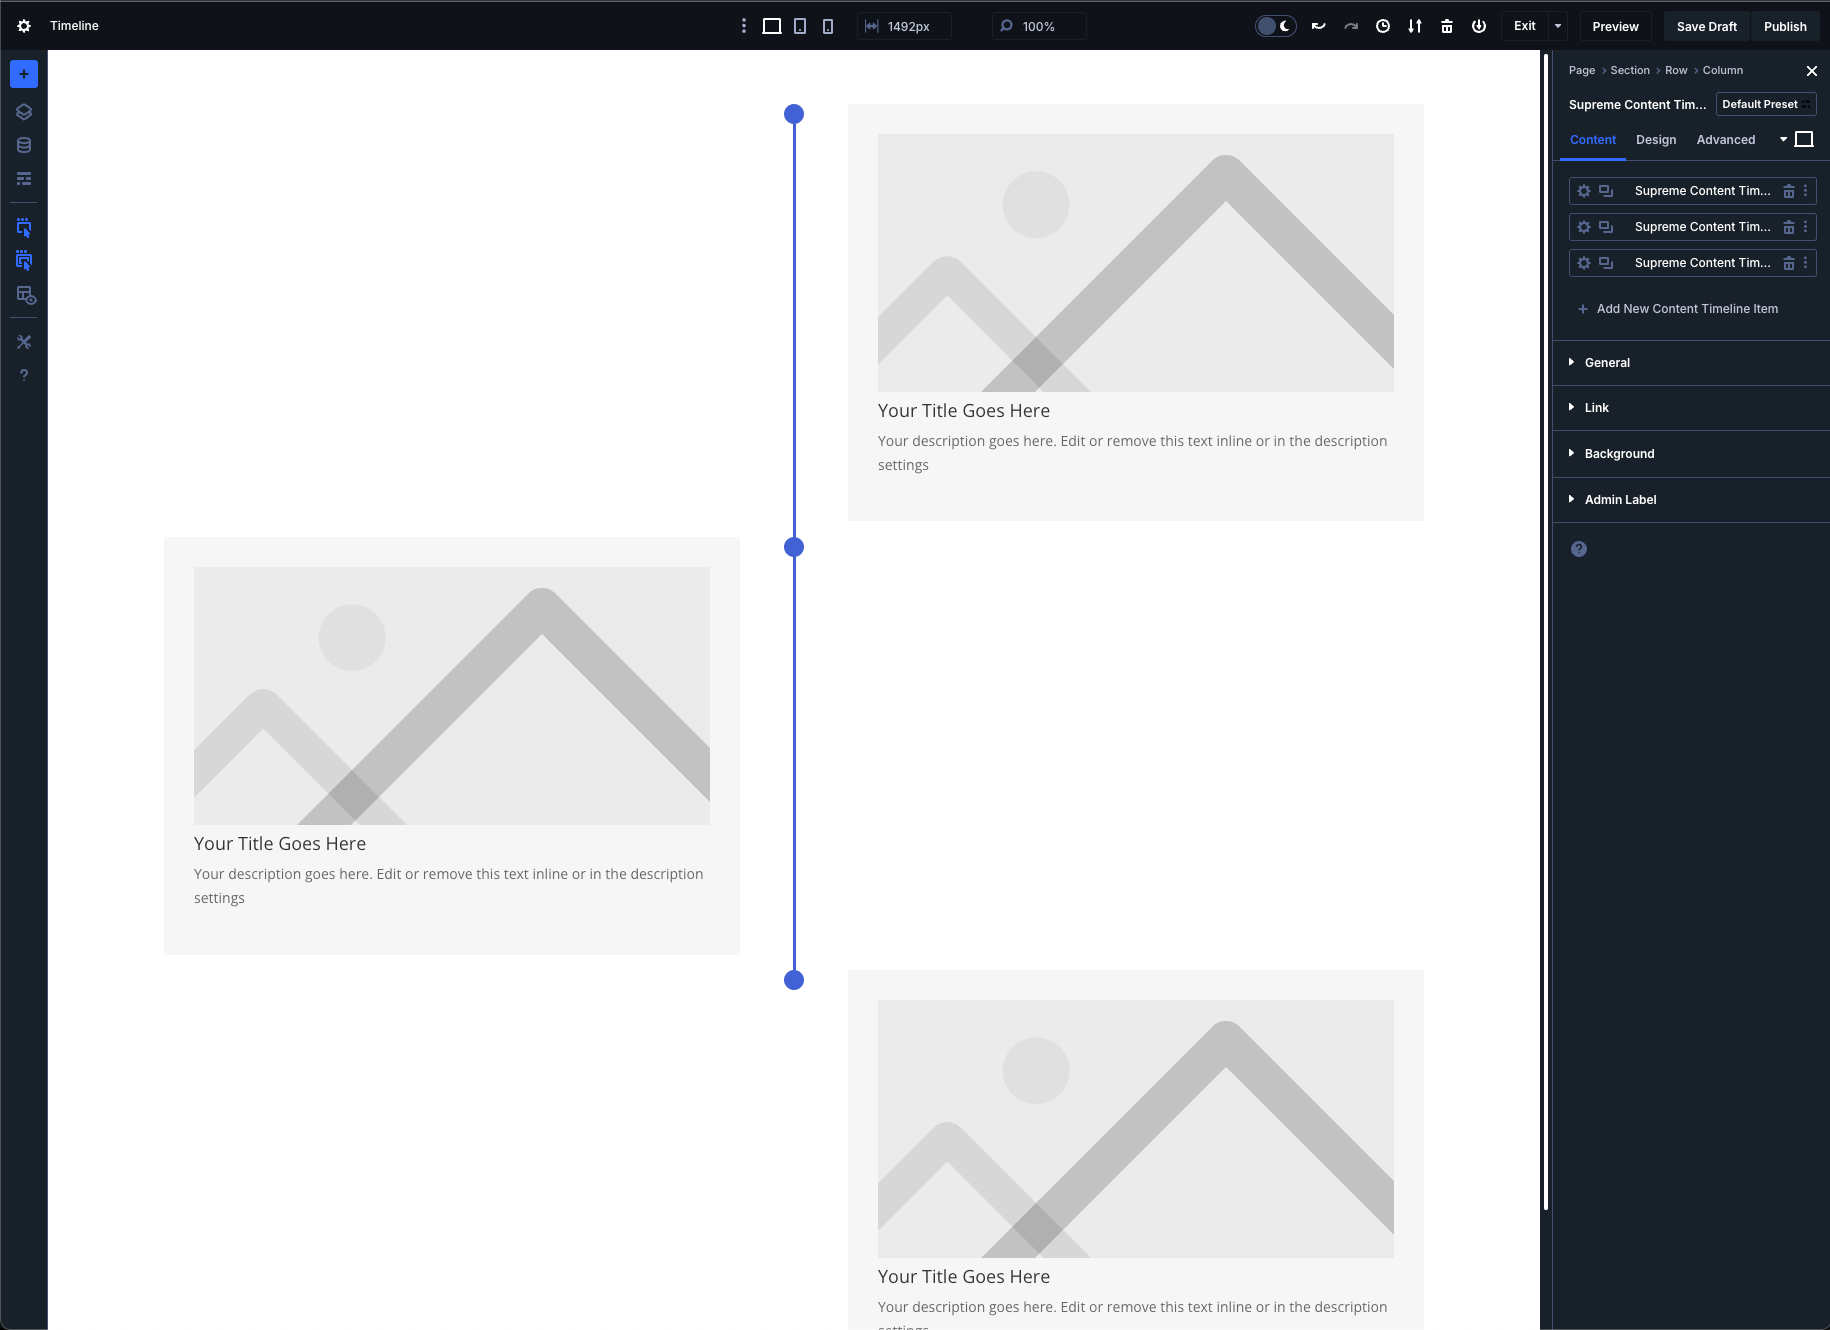Click the blue add module plus button
The image size is (1830, 1330).
point(24,74)
